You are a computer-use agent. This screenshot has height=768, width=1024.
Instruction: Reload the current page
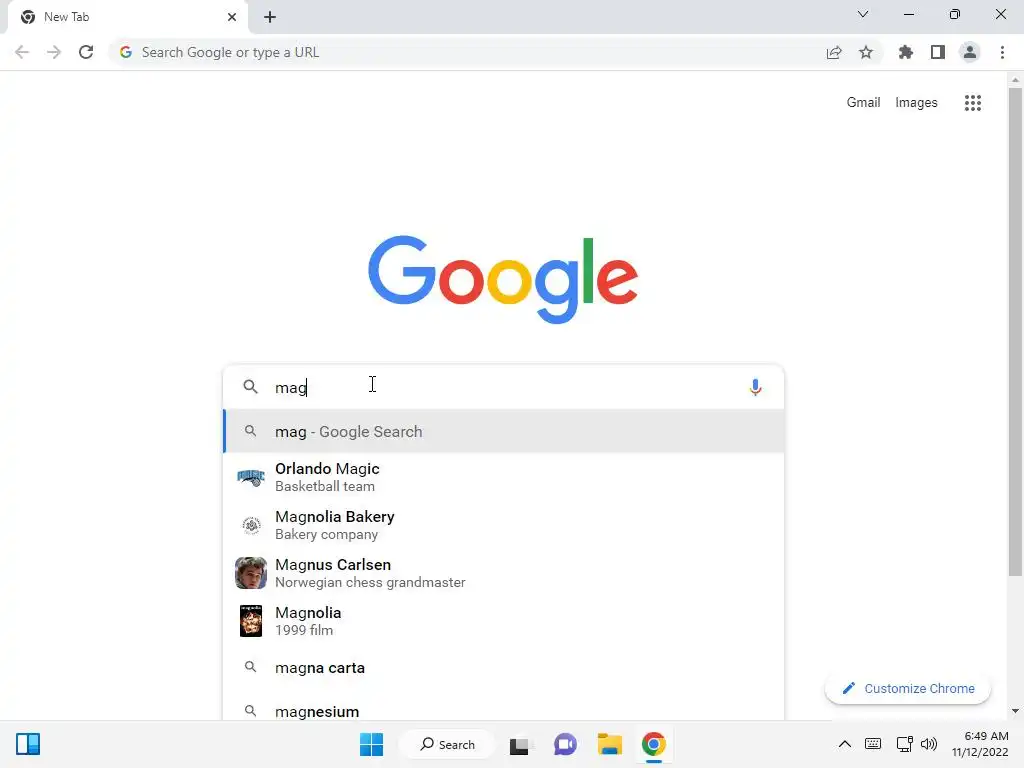click(86, 52)
